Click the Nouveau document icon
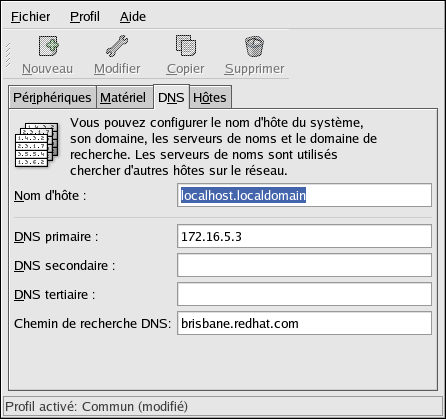Image resolution: width=446 pixels, height=419 pixels. pyautogui.click(x=49, y=46)
